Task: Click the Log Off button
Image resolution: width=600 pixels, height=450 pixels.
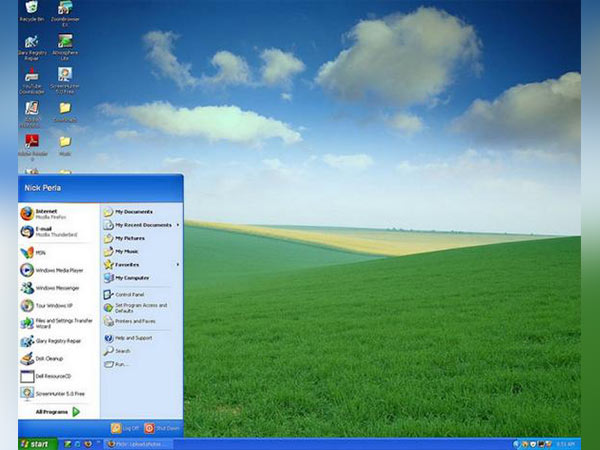Action: [x=125, y=428]
